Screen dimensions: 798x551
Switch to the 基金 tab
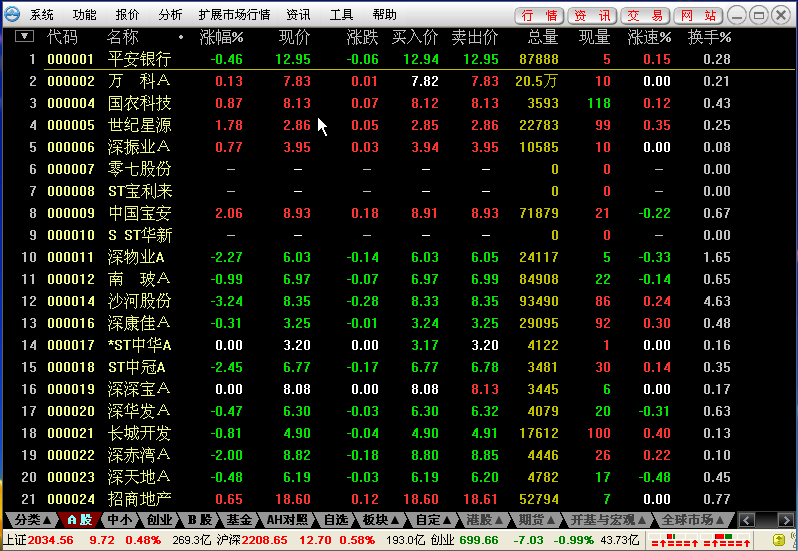click(x=239, y=519)
